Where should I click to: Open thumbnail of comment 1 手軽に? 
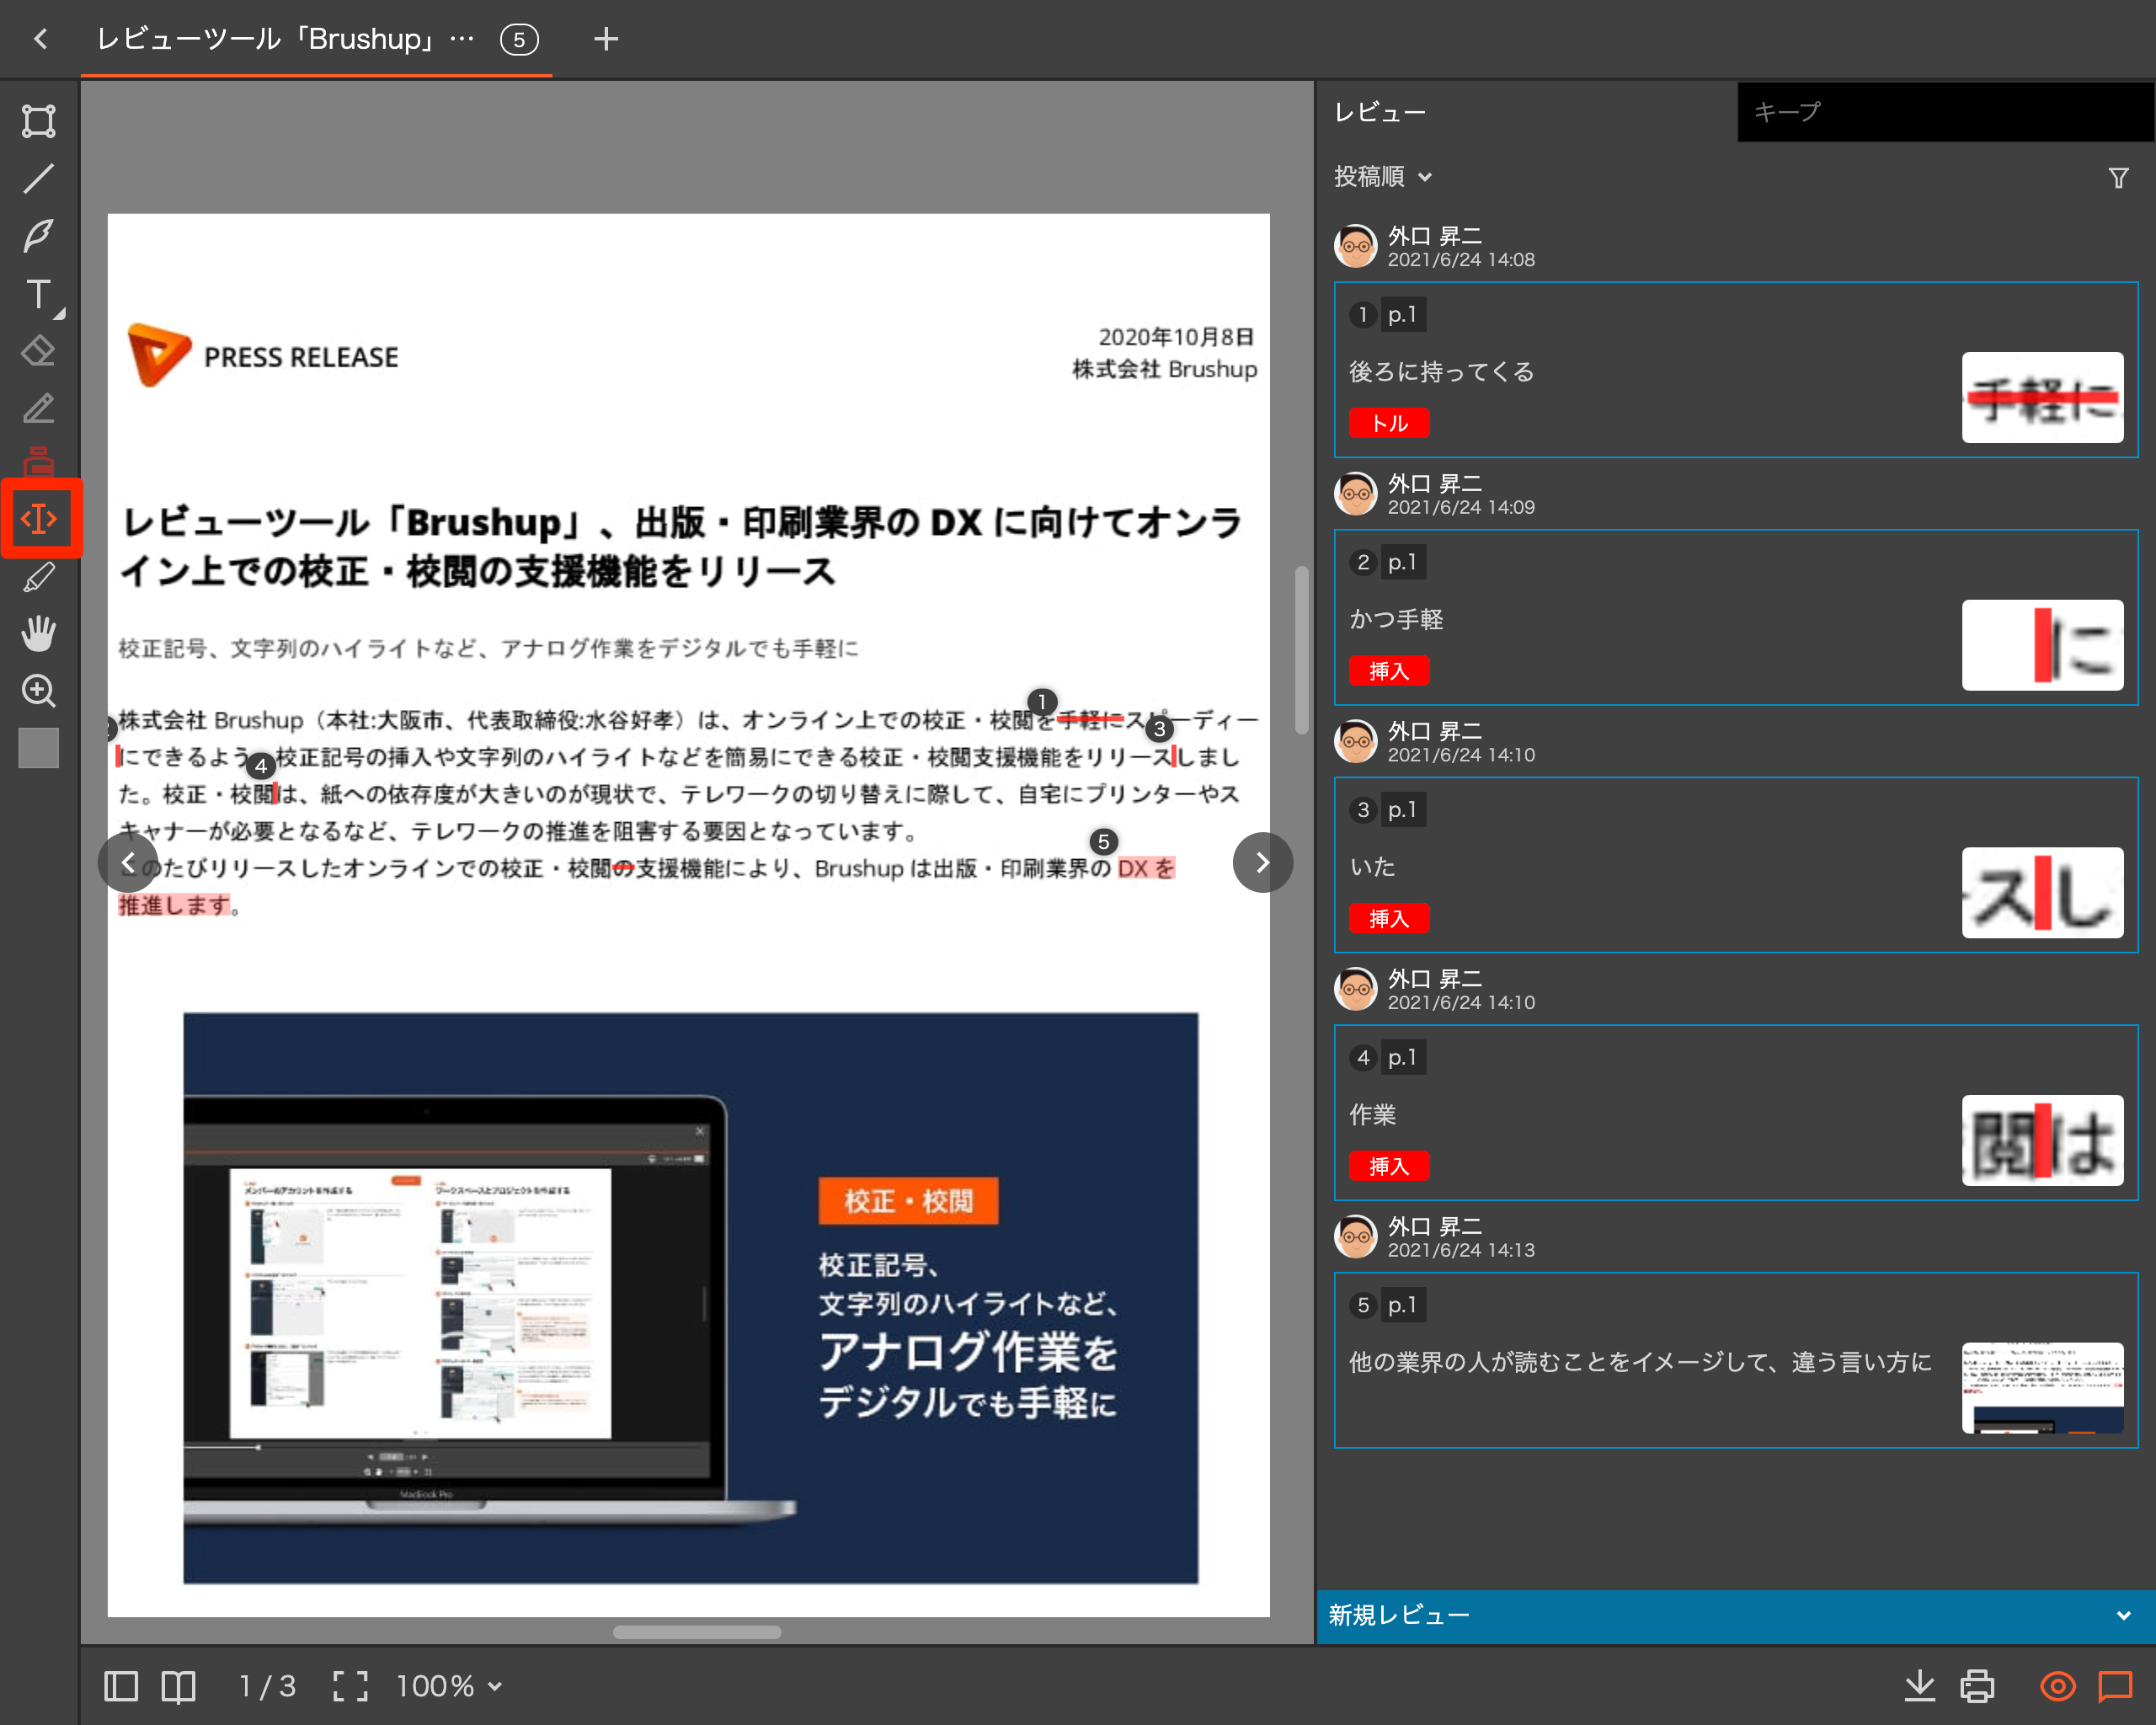click(2042, 397)
